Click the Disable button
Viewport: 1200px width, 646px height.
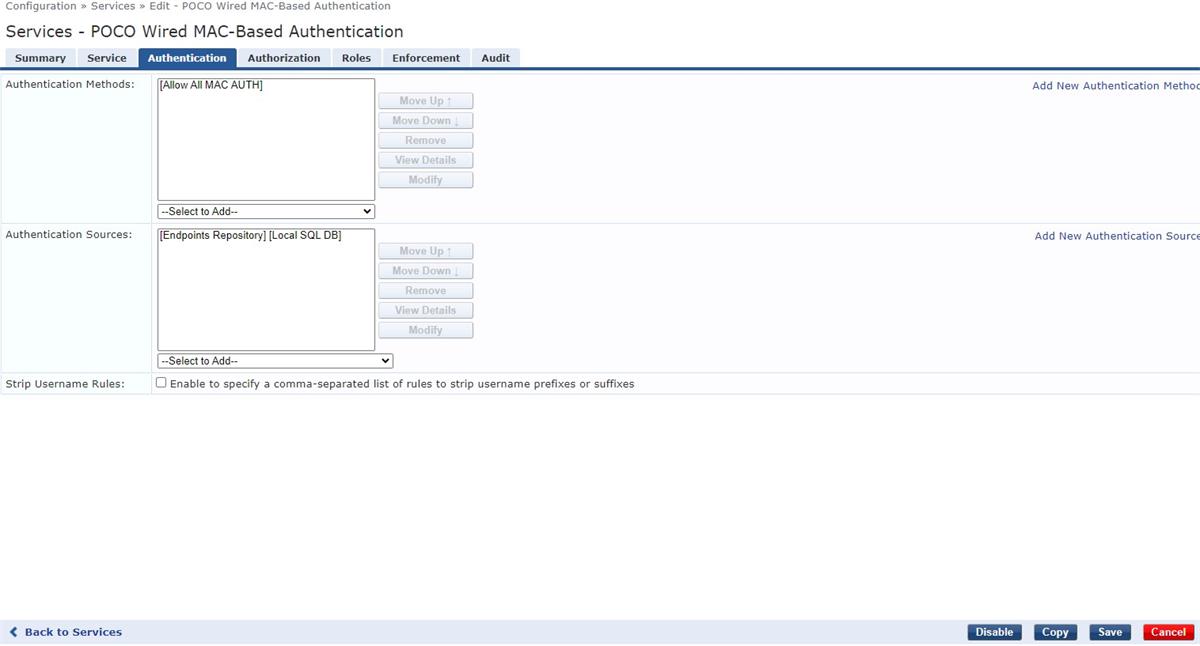(994, 632)
